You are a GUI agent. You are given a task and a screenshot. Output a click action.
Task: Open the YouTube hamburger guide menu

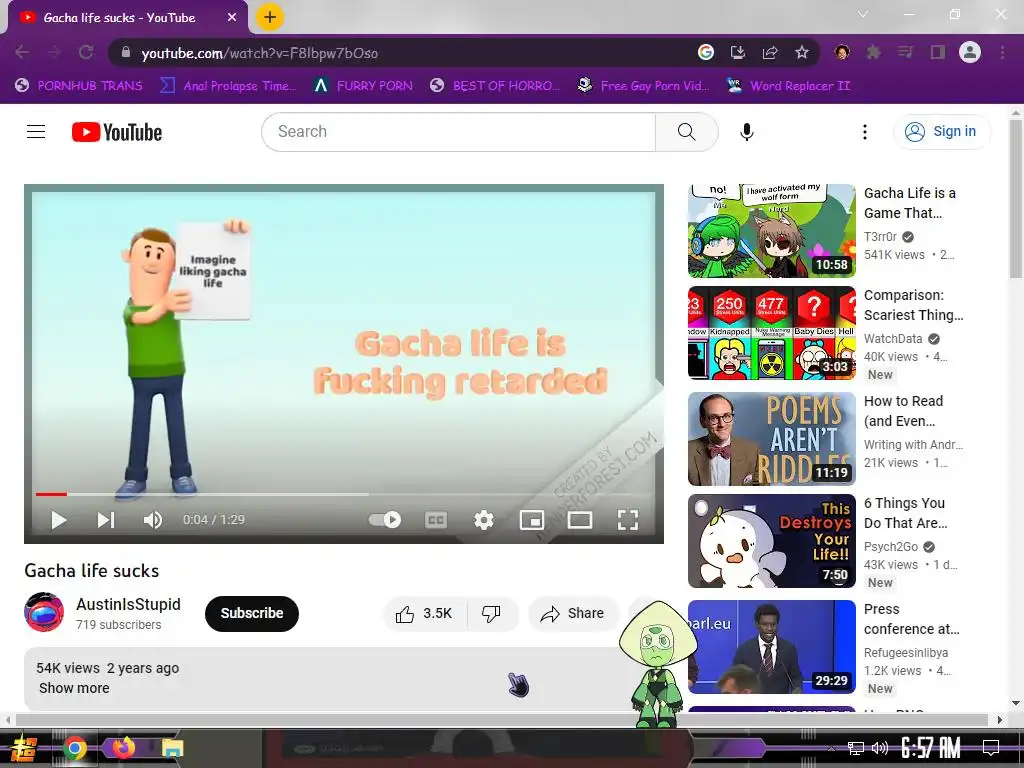click(x=36, y=132)
